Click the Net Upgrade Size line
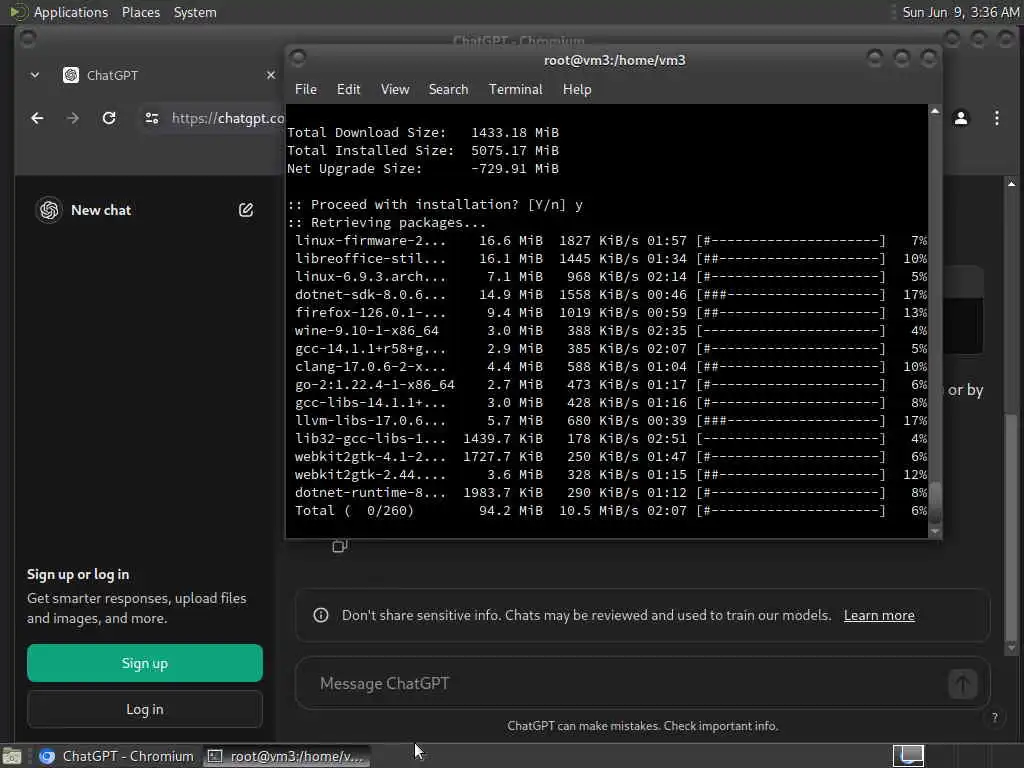The image size is (1024, 768). coord(423,168)
